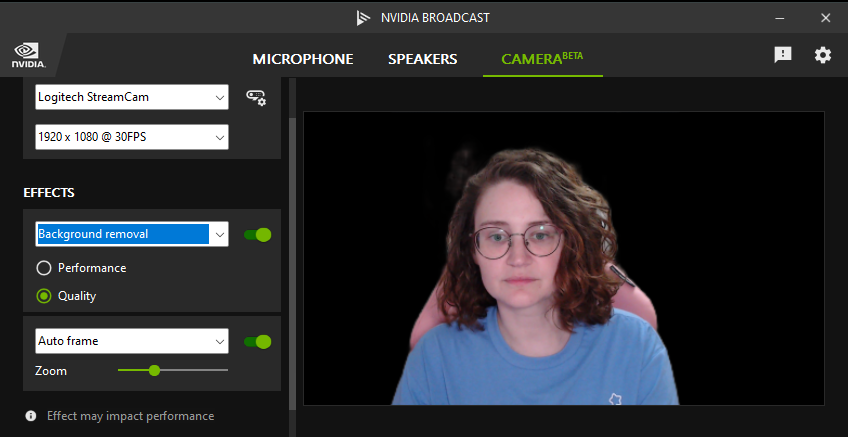Click the left panel vertical scrollbar
848x437 pixels.
pyautogui.click(x=293, y=263)
